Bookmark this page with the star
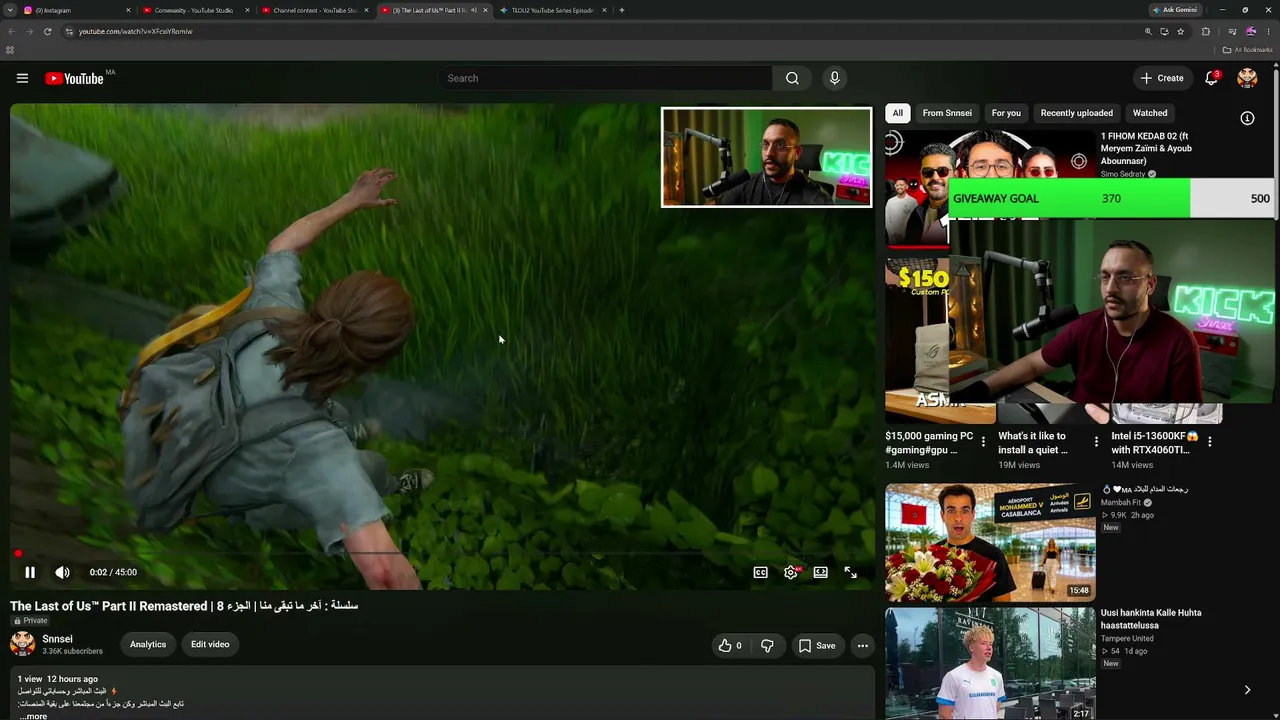 [x=1180, y=31]
